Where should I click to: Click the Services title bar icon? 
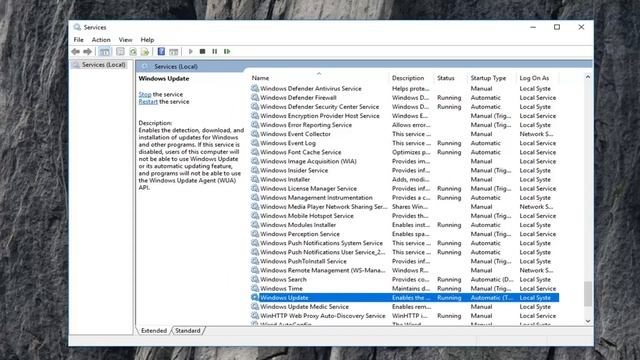pos(77,27)
